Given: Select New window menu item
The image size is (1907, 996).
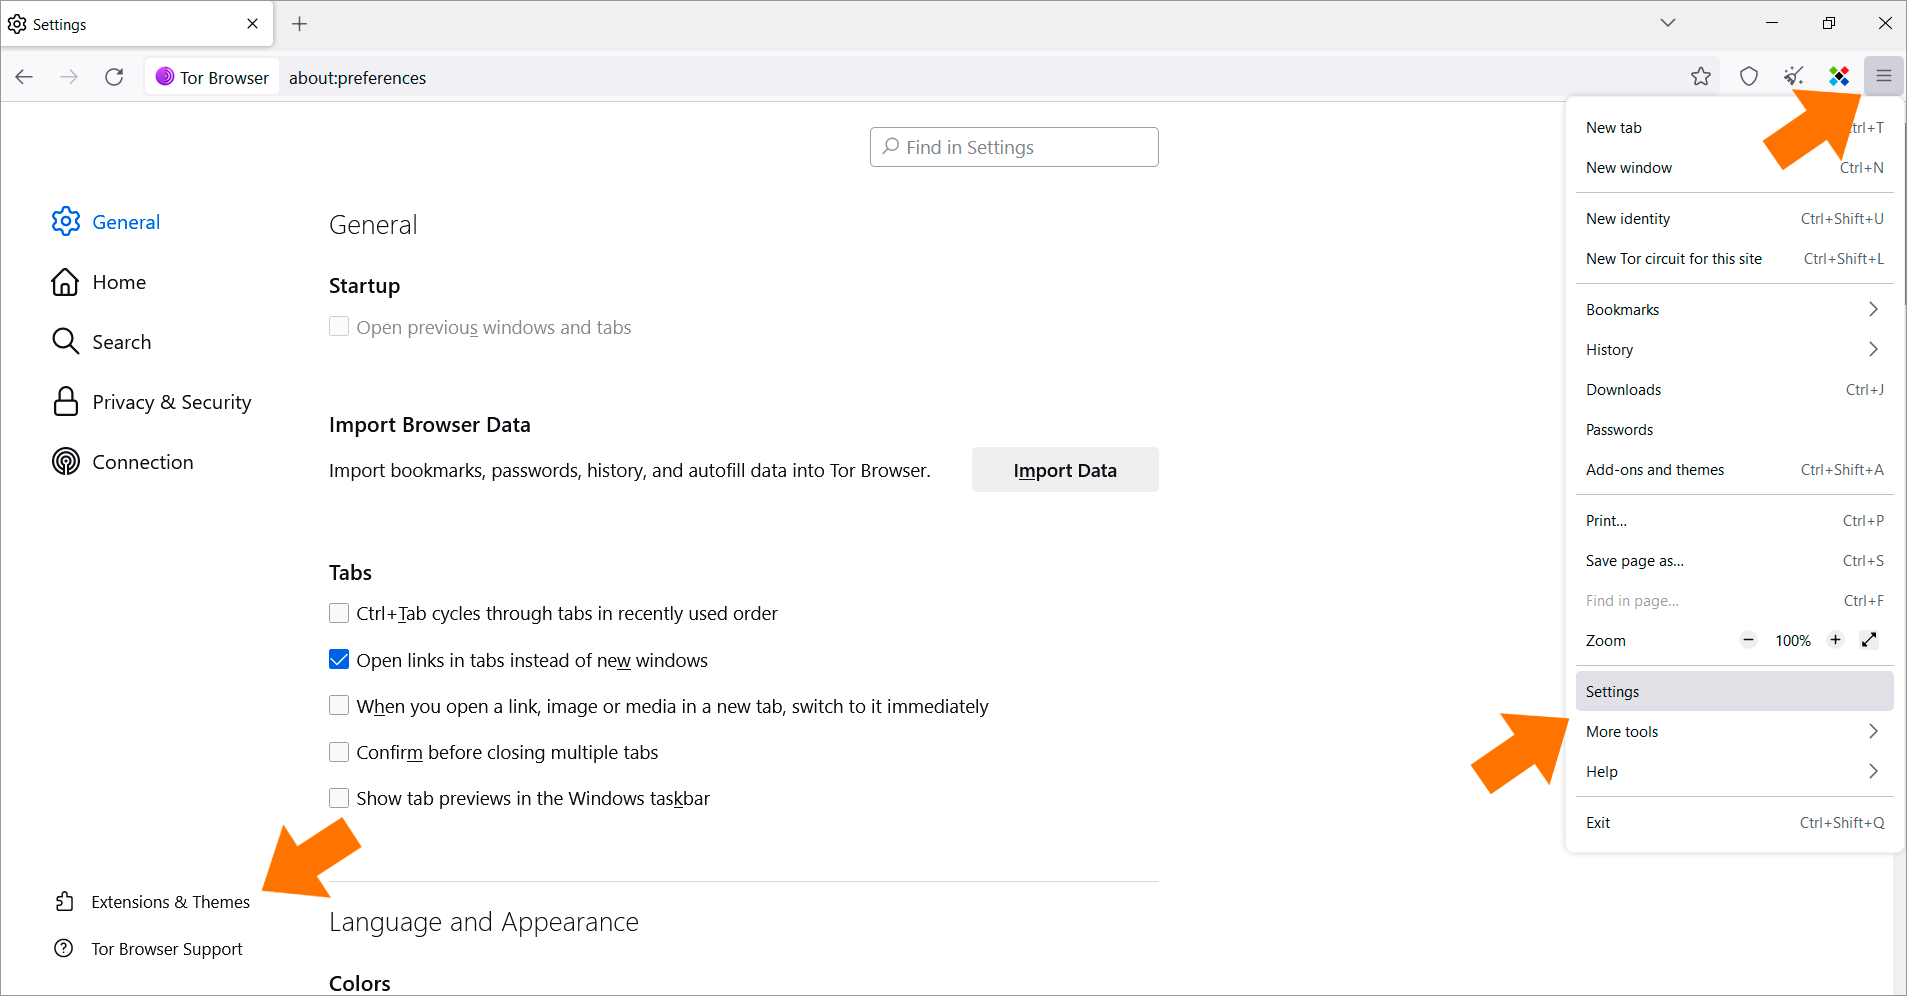Looking at the screenshot, I should [x=1734, y=168].
